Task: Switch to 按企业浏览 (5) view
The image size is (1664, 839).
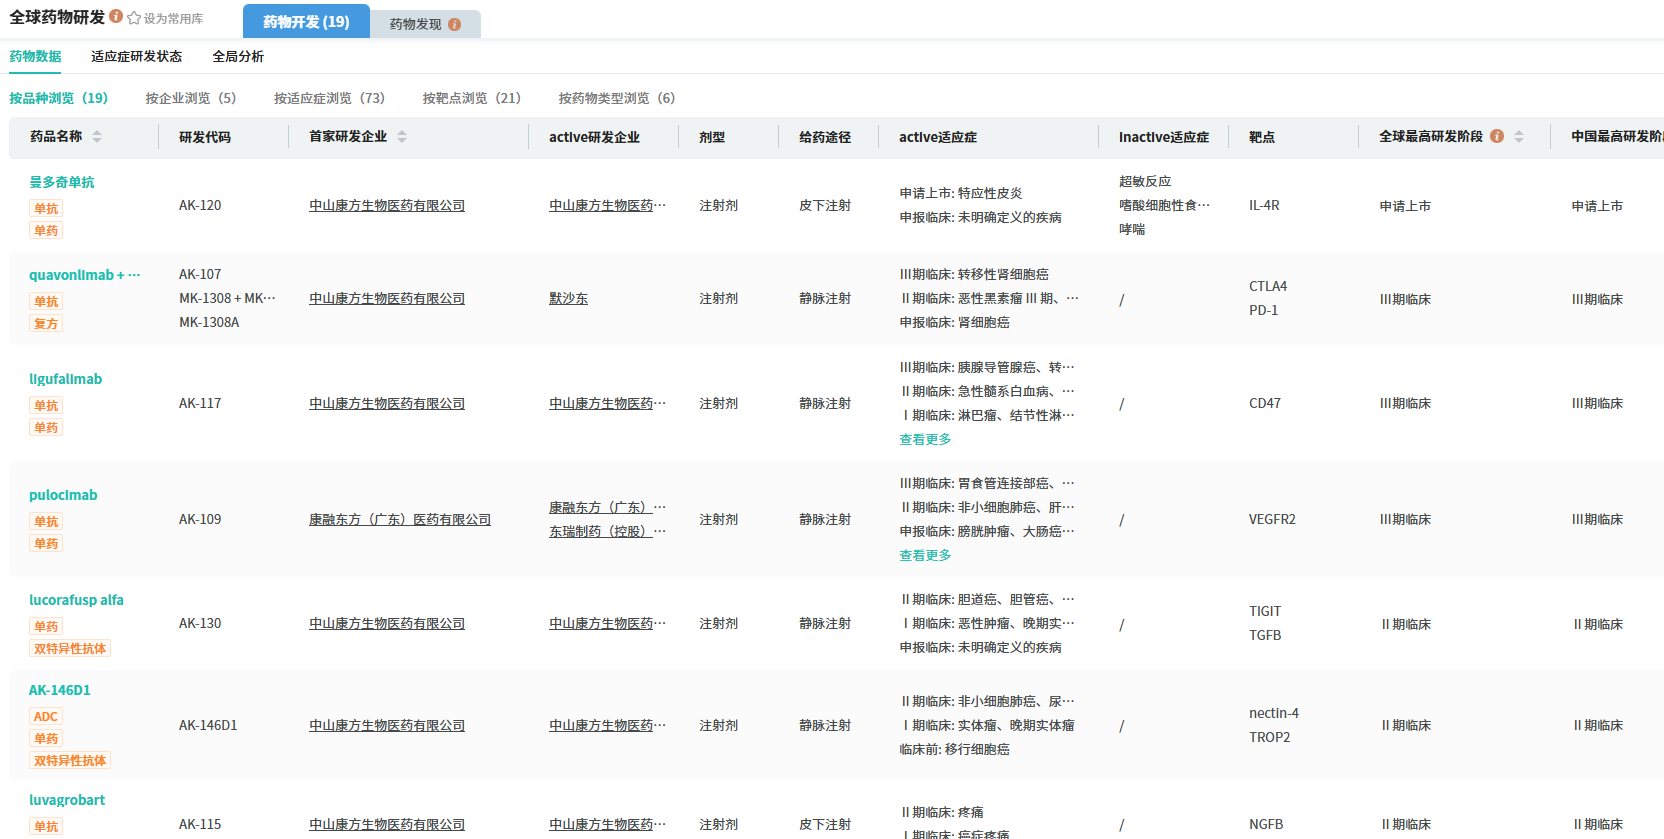Action: [x=191, y=98]
